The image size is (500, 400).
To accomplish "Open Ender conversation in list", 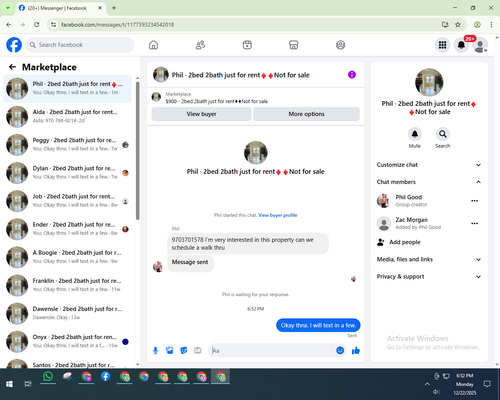I will (67, 229).
